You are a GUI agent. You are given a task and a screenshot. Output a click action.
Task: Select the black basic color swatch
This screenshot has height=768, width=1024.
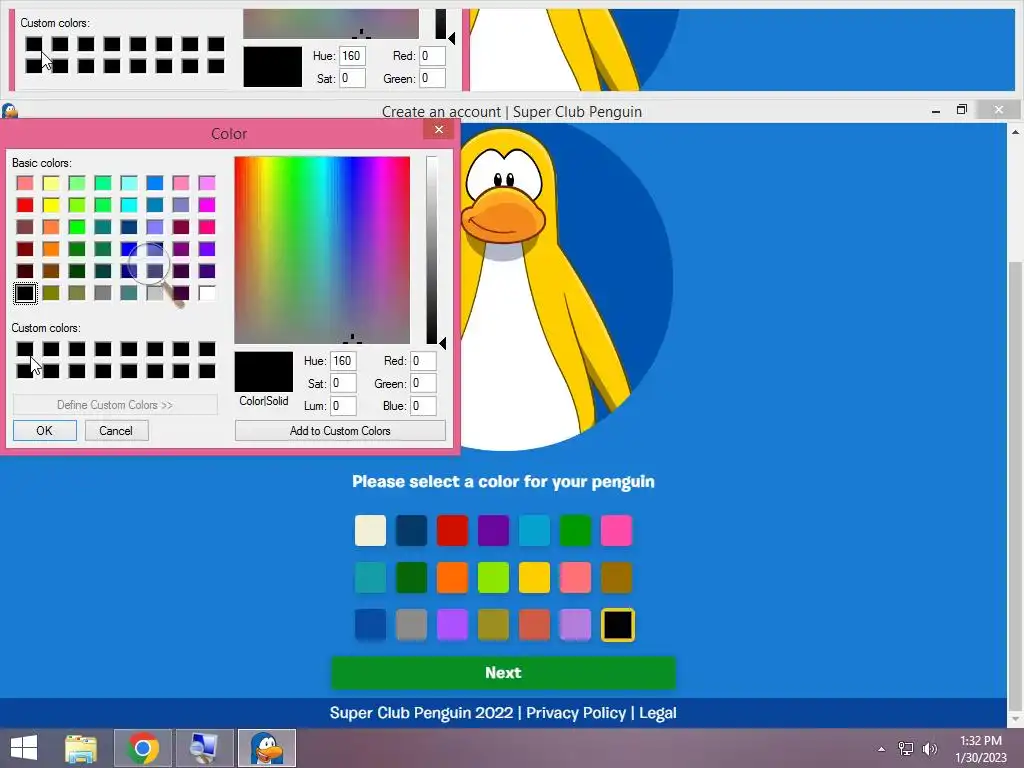tap(25, 293)
